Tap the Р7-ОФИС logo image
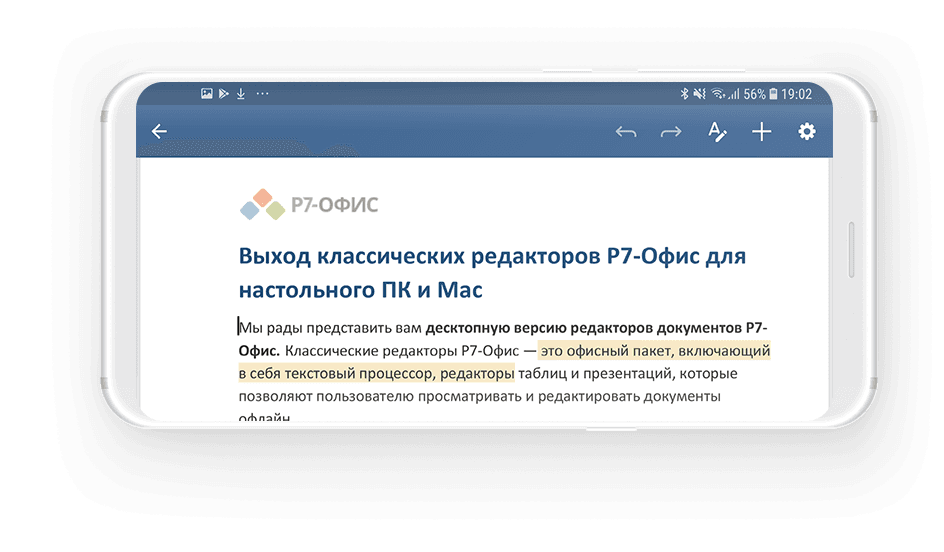The height and width of the screenshot is (552, 944). [x=309, y=204]
